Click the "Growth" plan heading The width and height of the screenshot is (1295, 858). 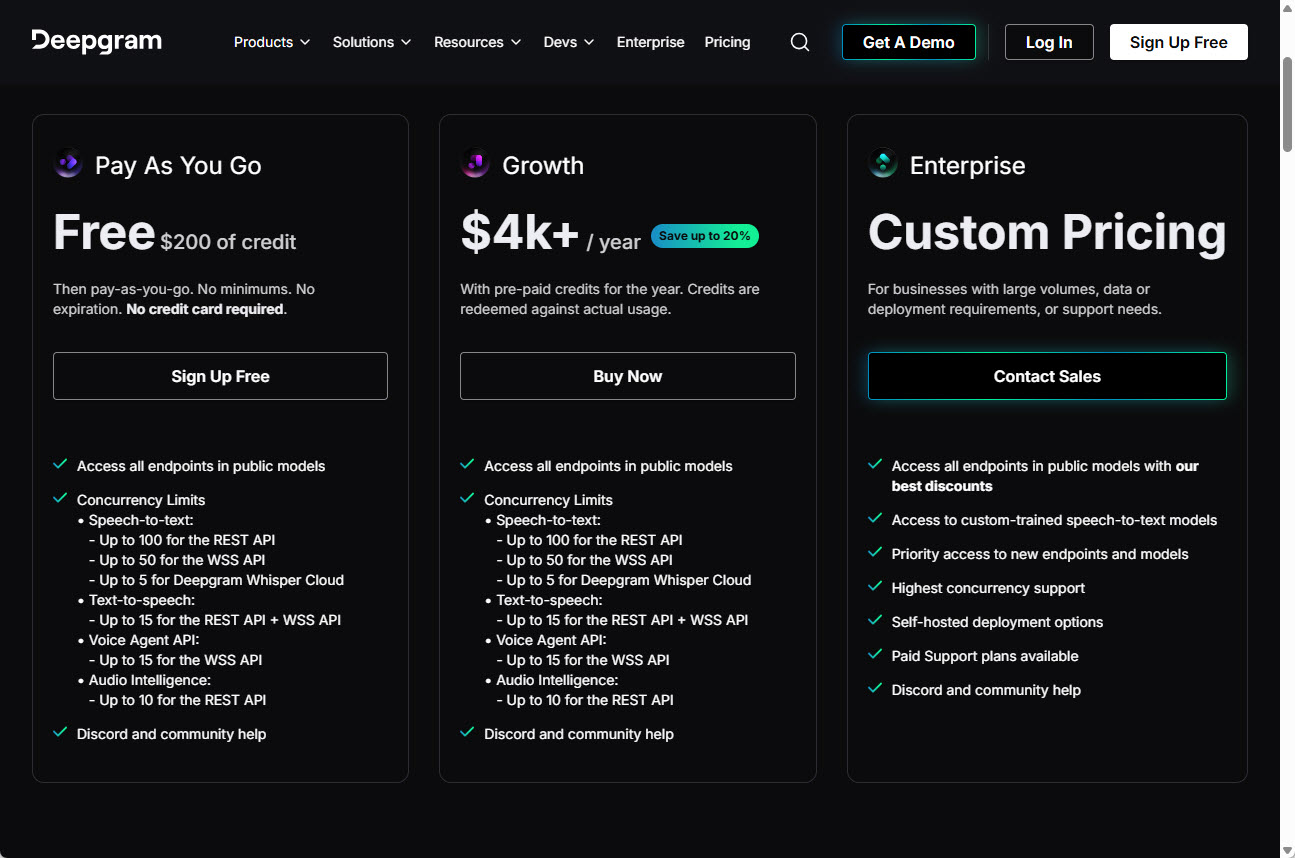click(x=543, y=165)
